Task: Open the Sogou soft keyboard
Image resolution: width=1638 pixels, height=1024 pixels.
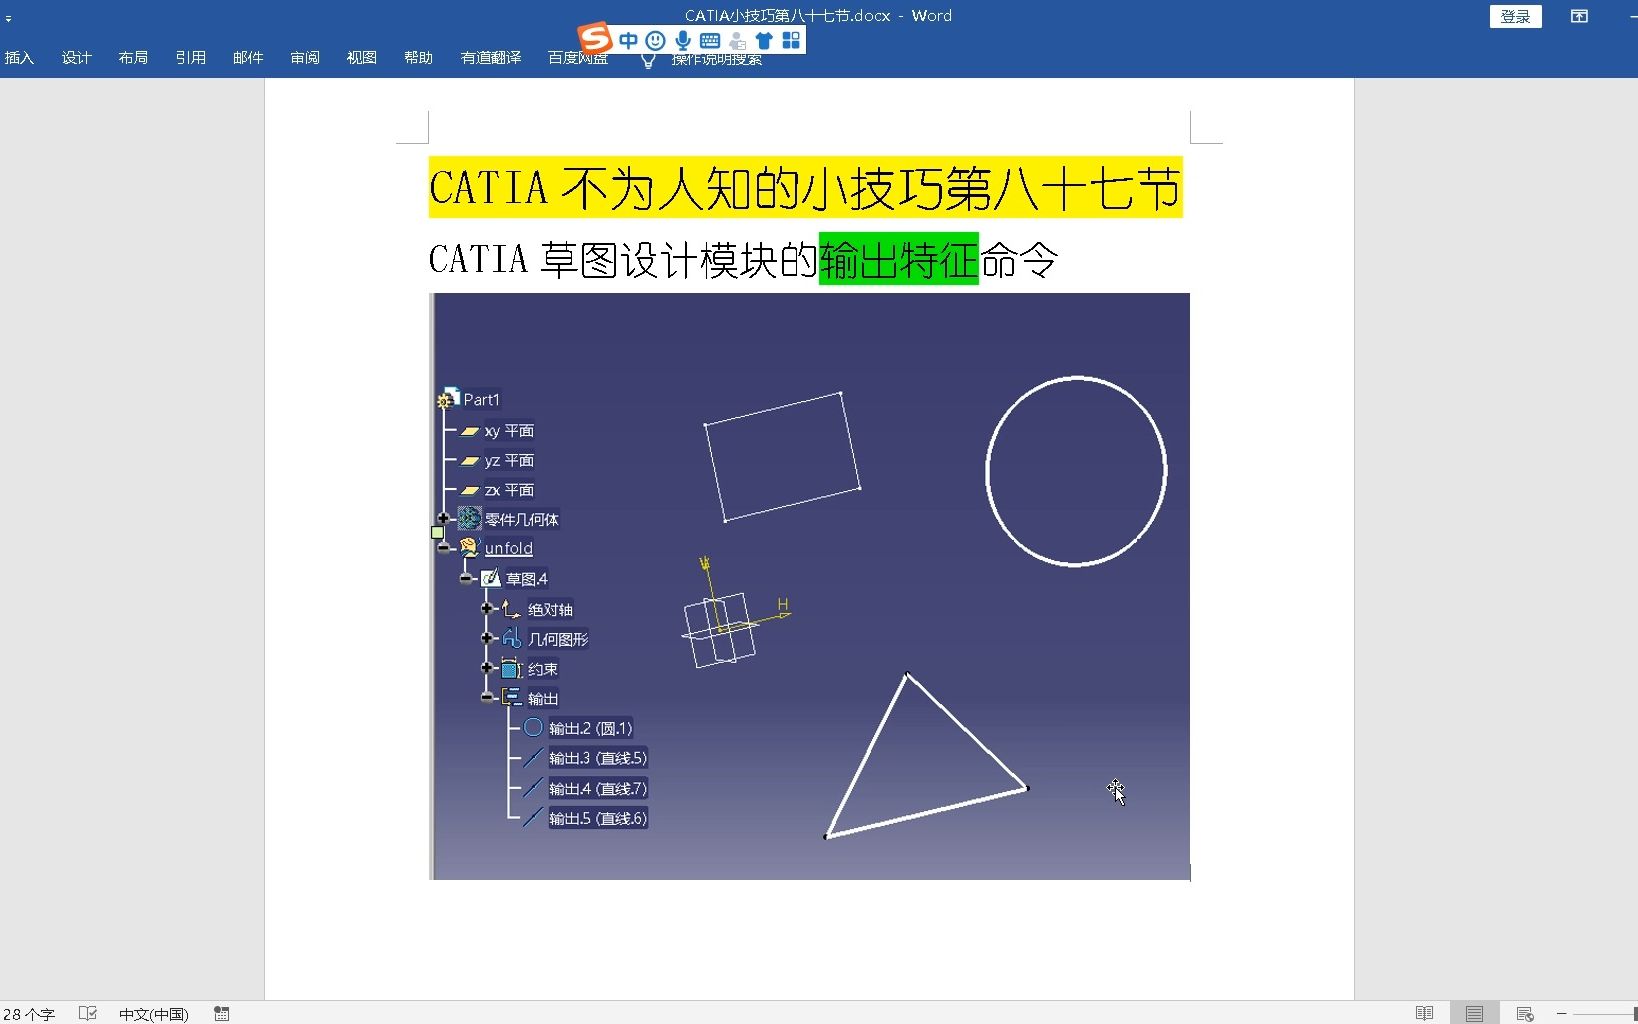Action: pyautogui.click(x=710, y=40)
